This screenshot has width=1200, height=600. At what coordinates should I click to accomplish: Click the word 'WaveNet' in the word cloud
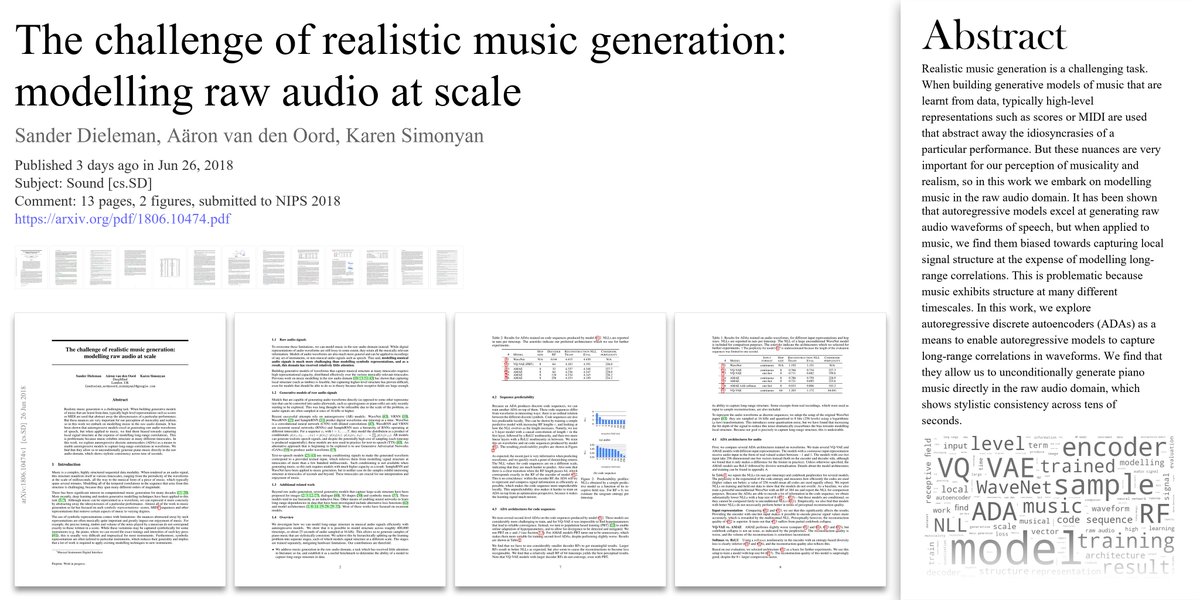click(x=1014, y=488)
